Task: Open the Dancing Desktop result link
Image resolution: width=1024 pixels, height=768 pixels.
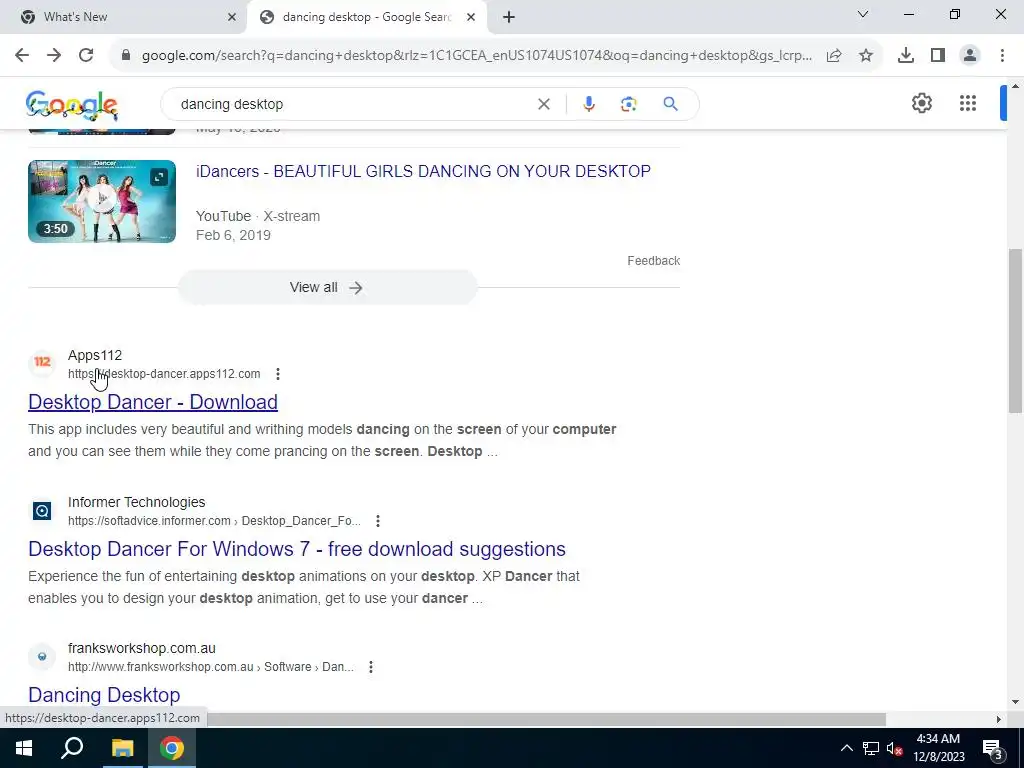Action: point(104,695)
